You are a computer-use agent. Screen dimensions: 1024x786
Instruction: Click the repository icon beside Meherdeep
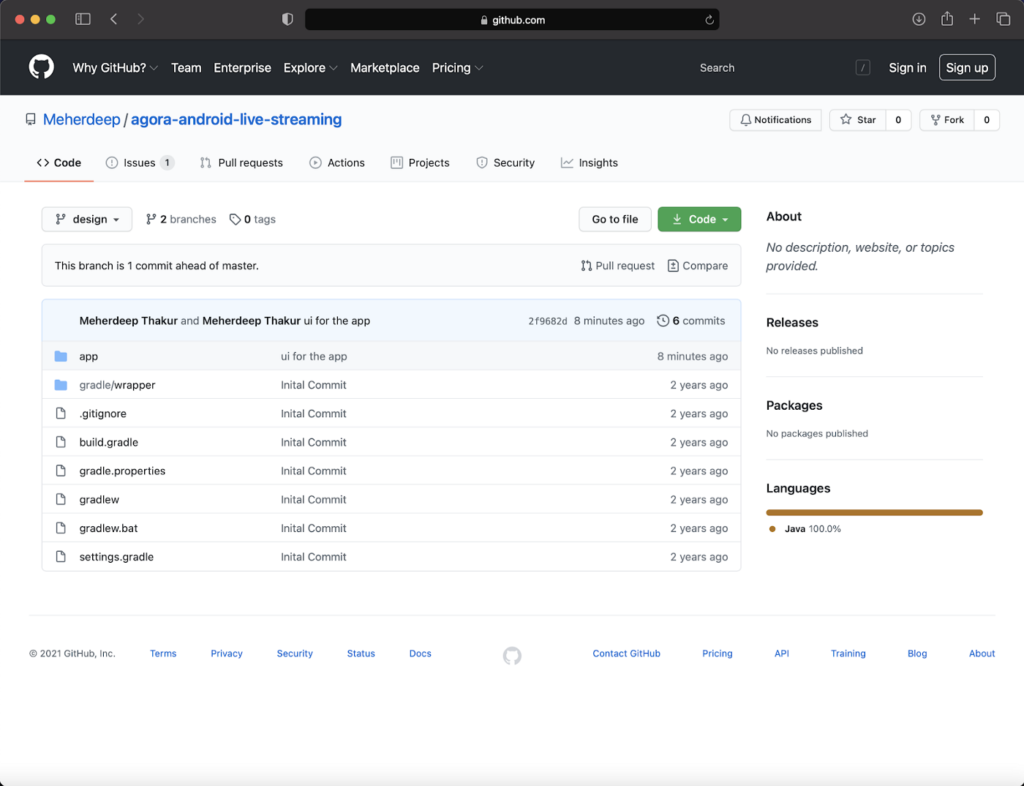coord(31,119)
